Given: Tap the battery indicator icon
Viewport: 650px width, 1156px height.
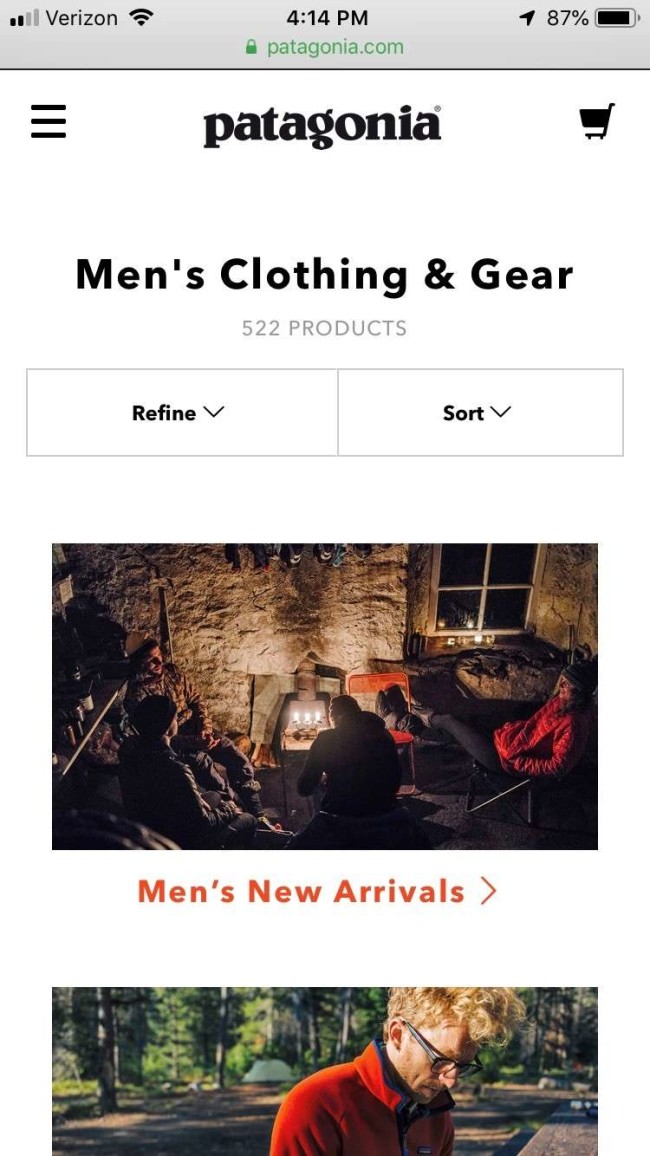Looking at the screenshot, I should coord(618,18).
